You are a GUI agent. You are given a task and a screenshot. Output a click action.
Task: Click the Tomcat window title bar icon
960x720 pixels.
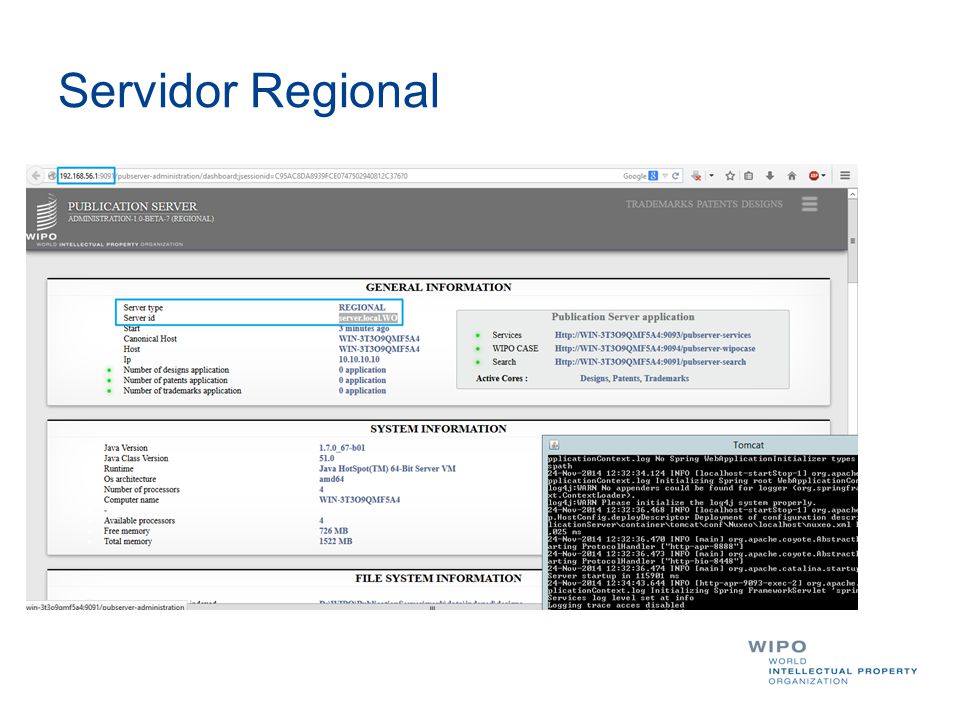tap(553, 445)
